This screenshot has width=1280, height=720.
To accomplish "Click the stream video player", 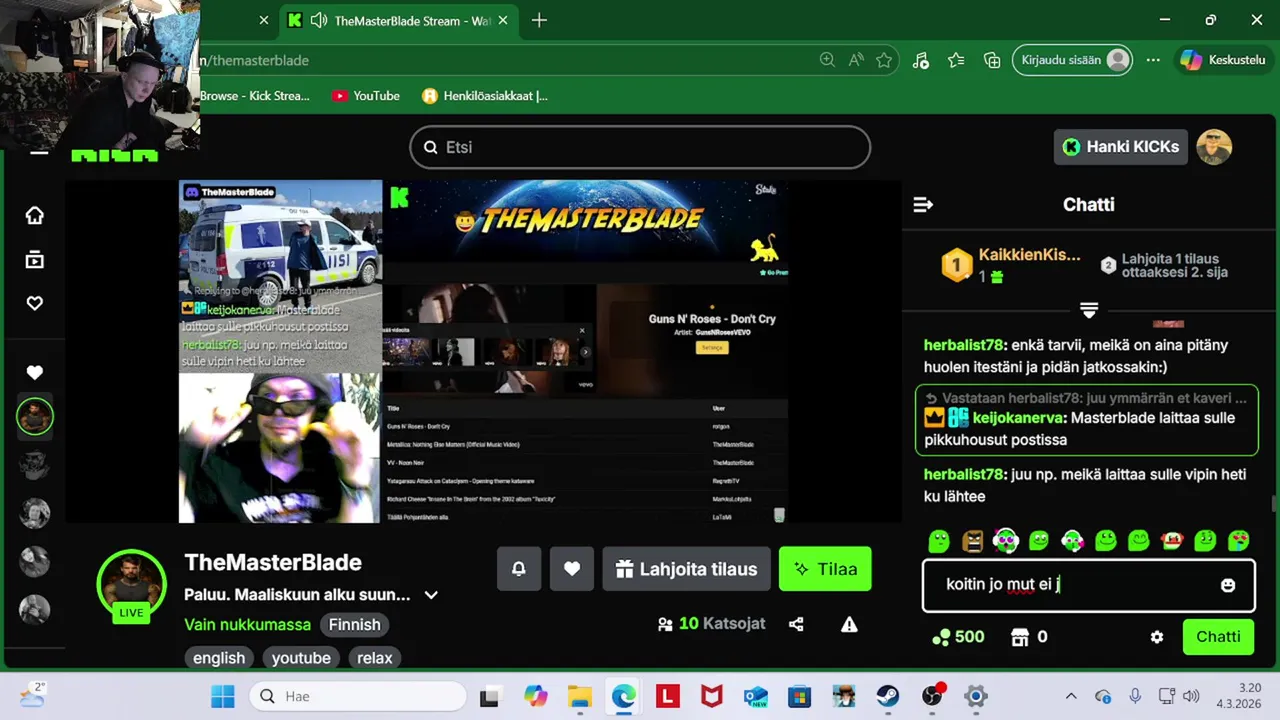I will coord(483,351).
